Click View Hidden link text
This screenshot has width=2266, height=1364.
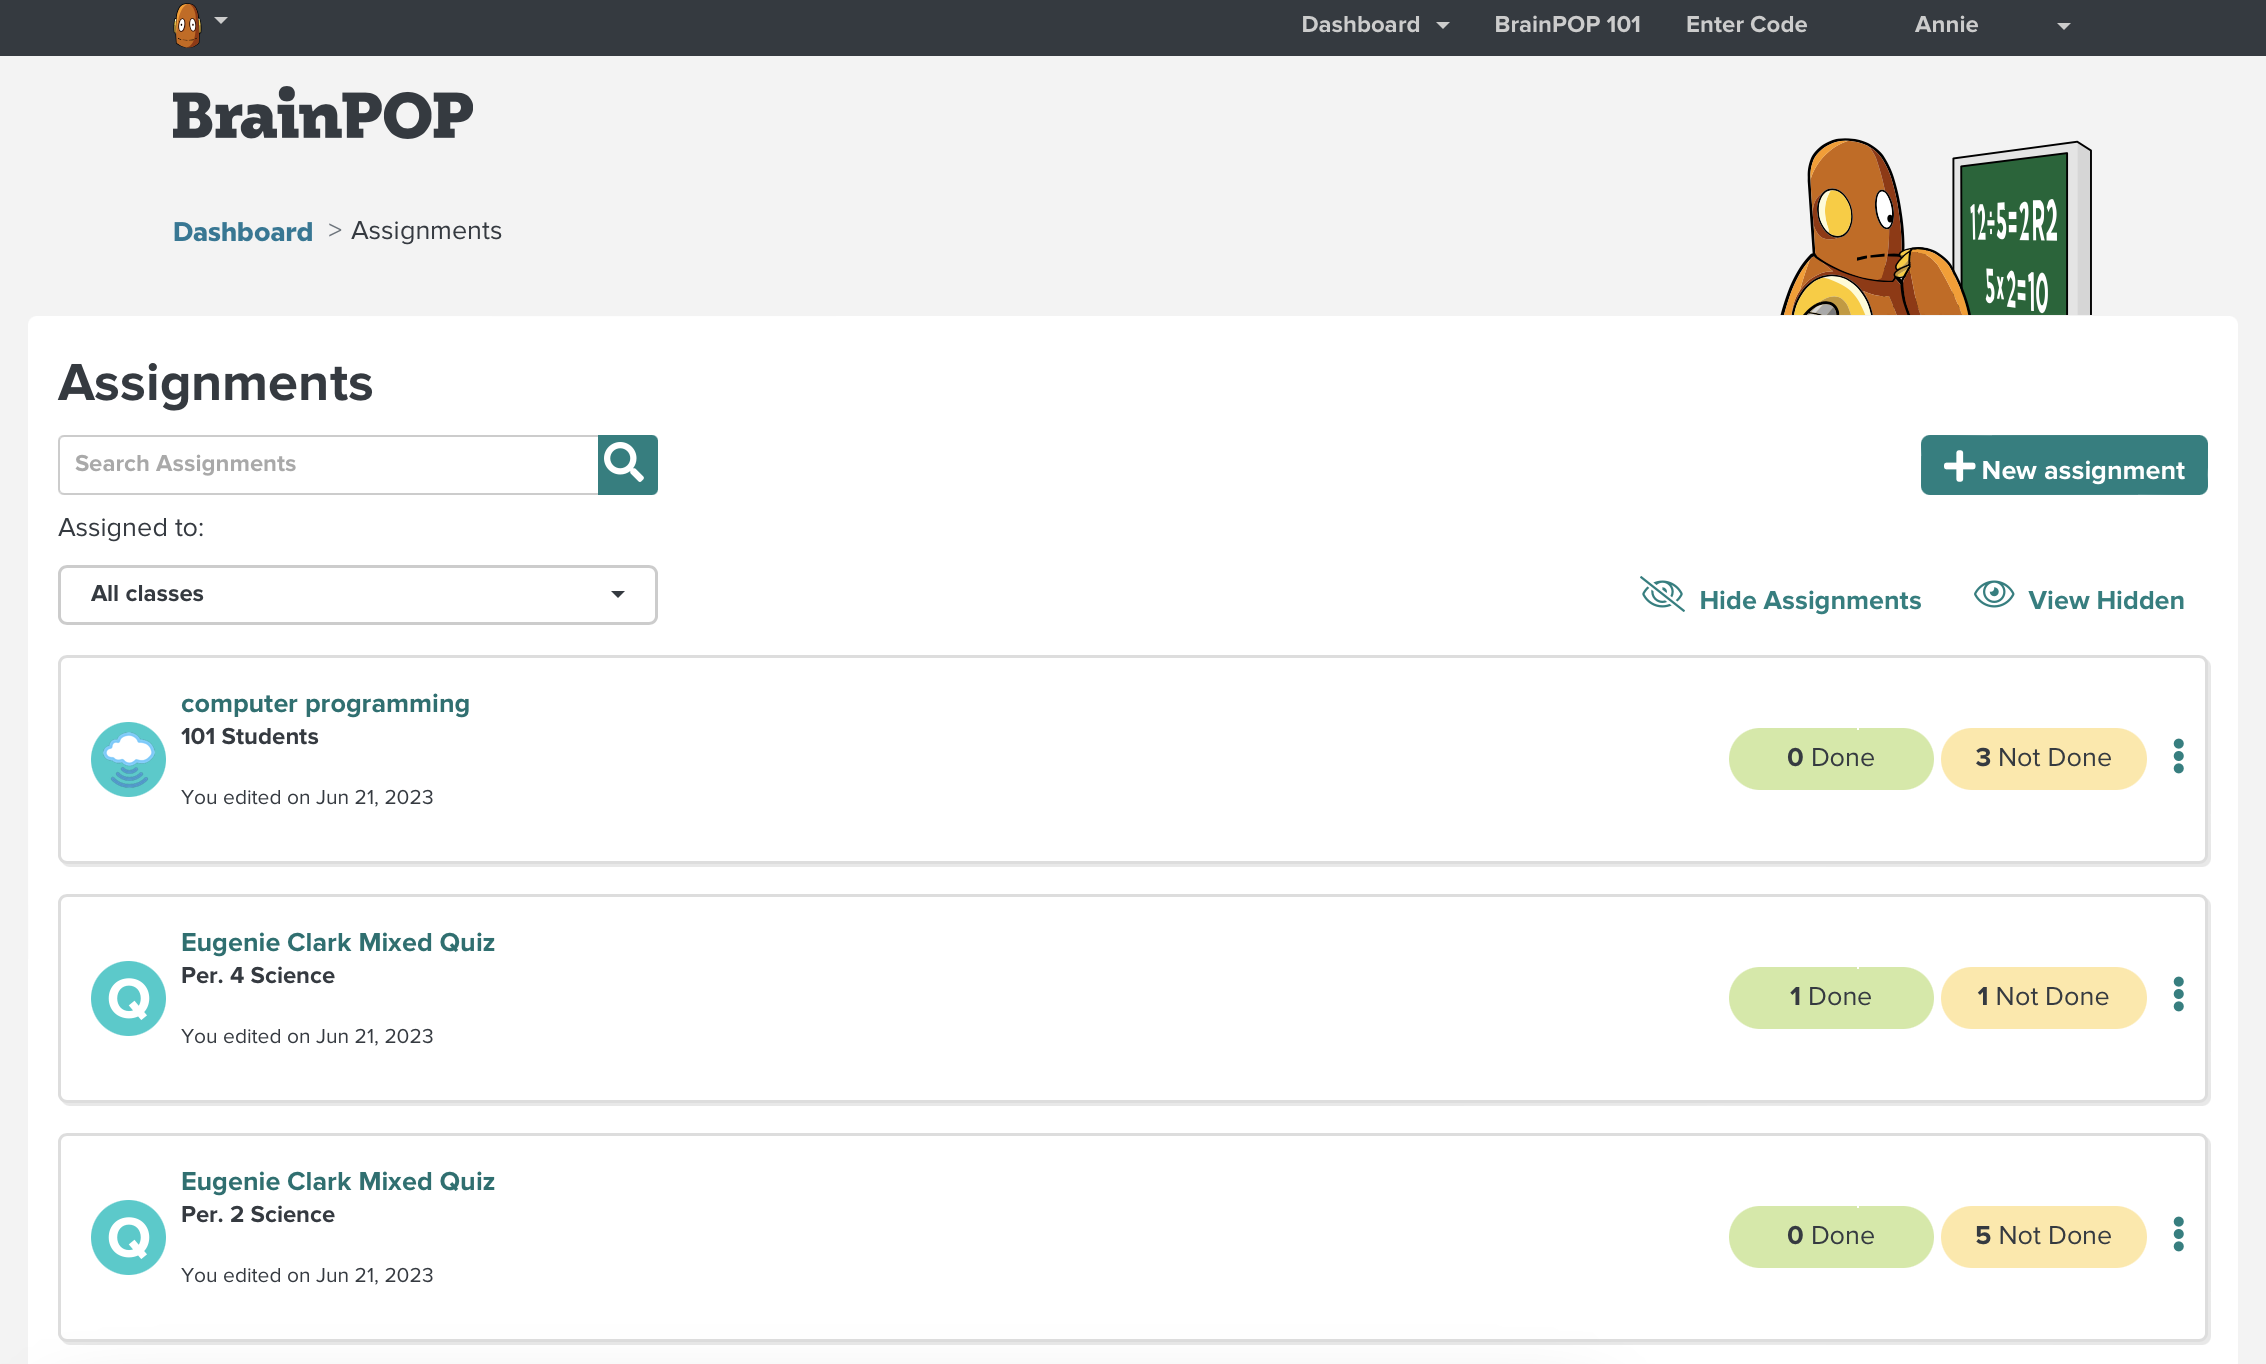coord(2106,601)
